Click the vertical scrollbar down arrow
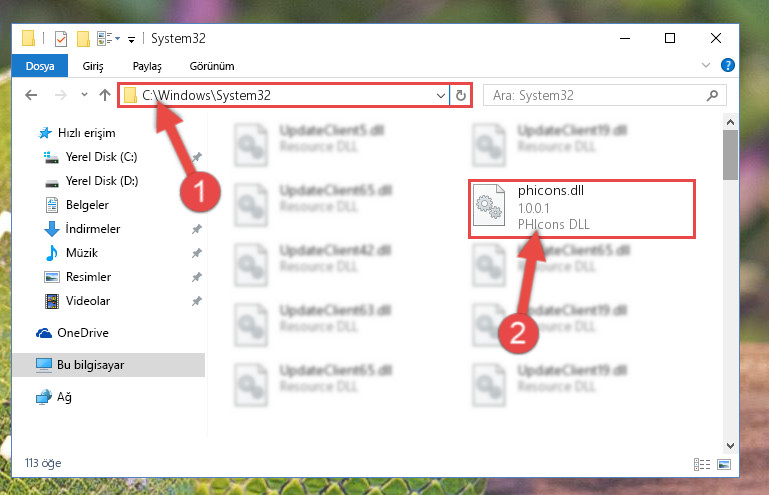The image size is (769, 495). click(730, 445)
